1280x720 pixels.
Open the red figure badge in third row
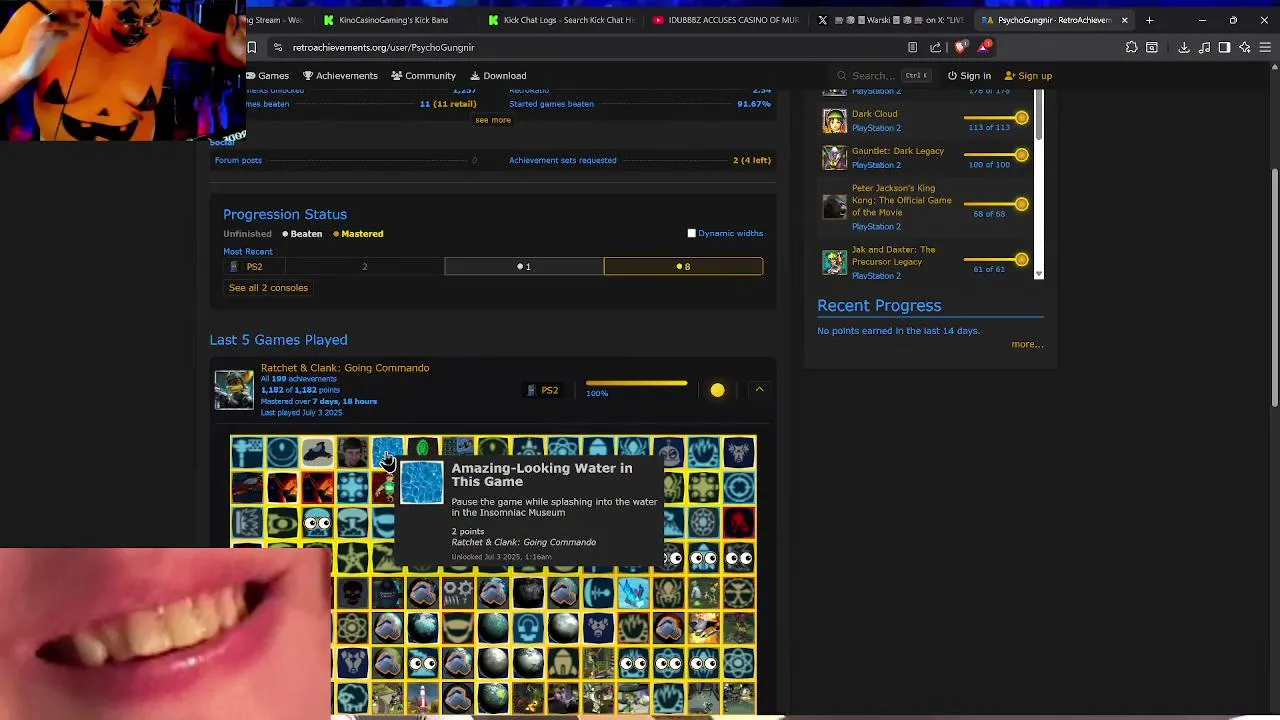tap(739, 523)
